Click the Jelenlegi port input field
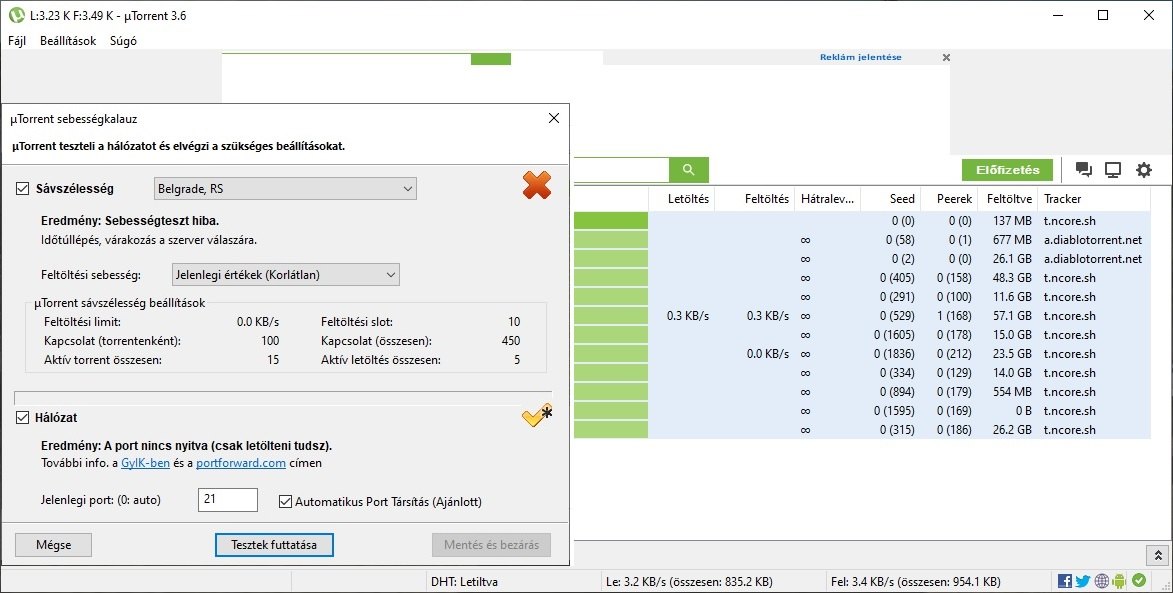 pyautogui.click(x=227, y=500)
